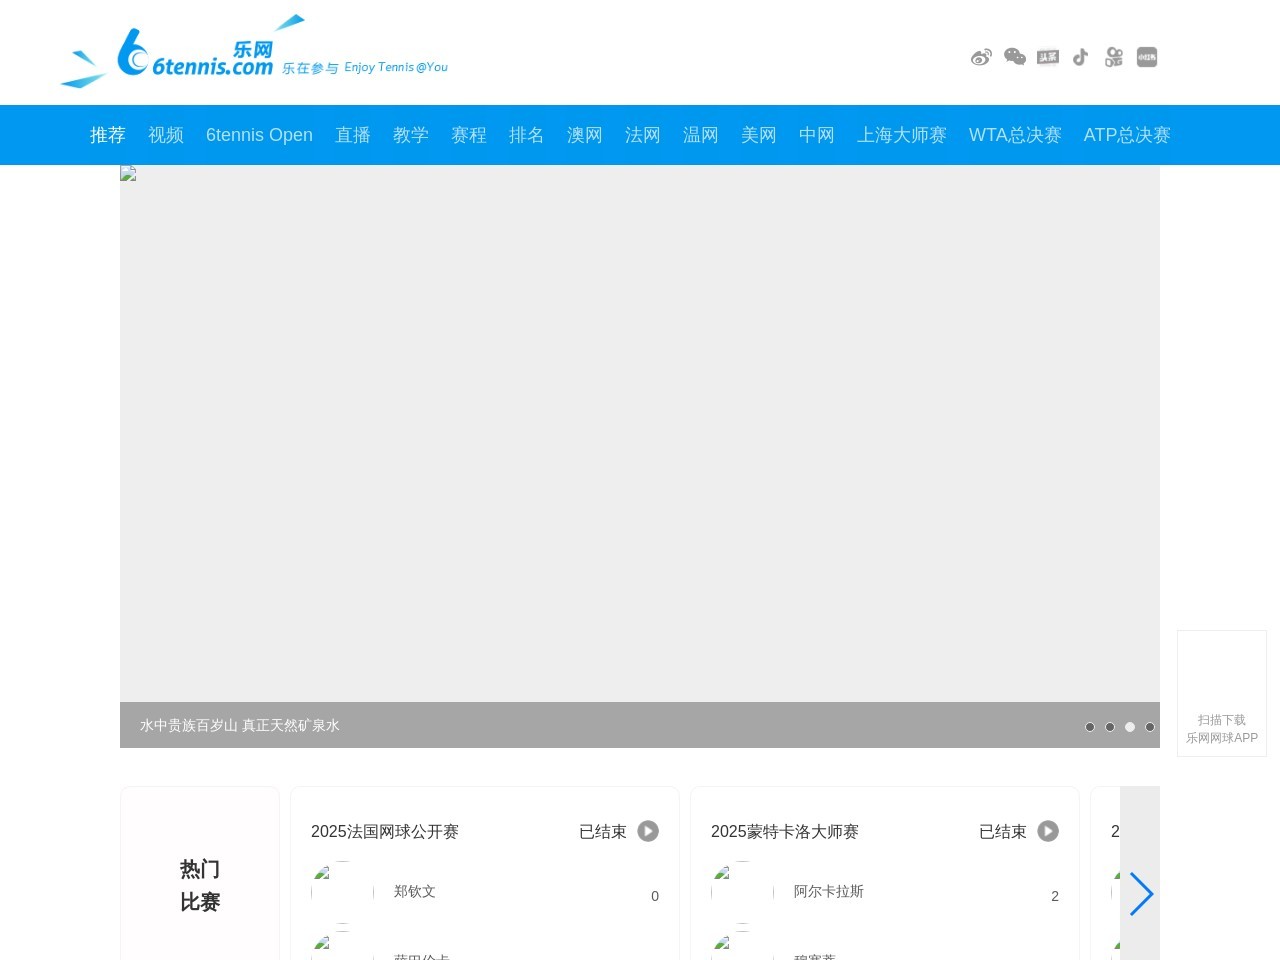The height and width of the screenshot is (960, 1280).
Task: Select the fourth carousel slide dot
Action: tap(1150, 727)
